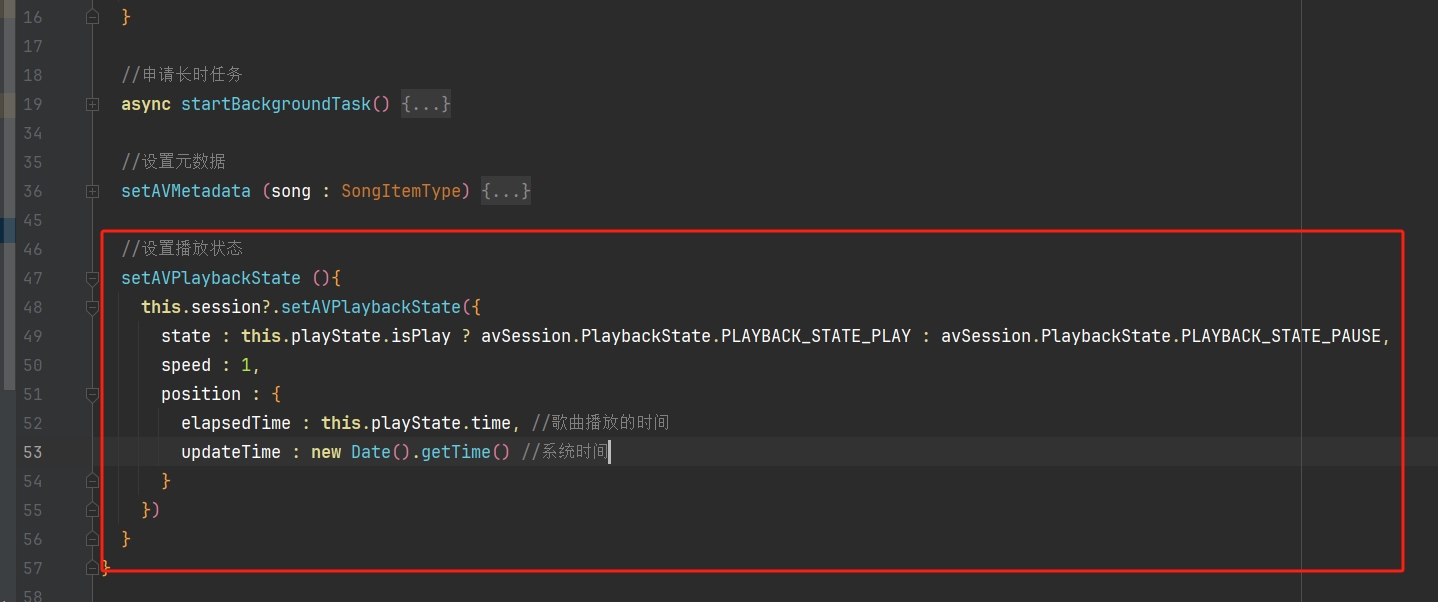Click the {...} placeholder after setAVMetadata signature

(506, 191)
